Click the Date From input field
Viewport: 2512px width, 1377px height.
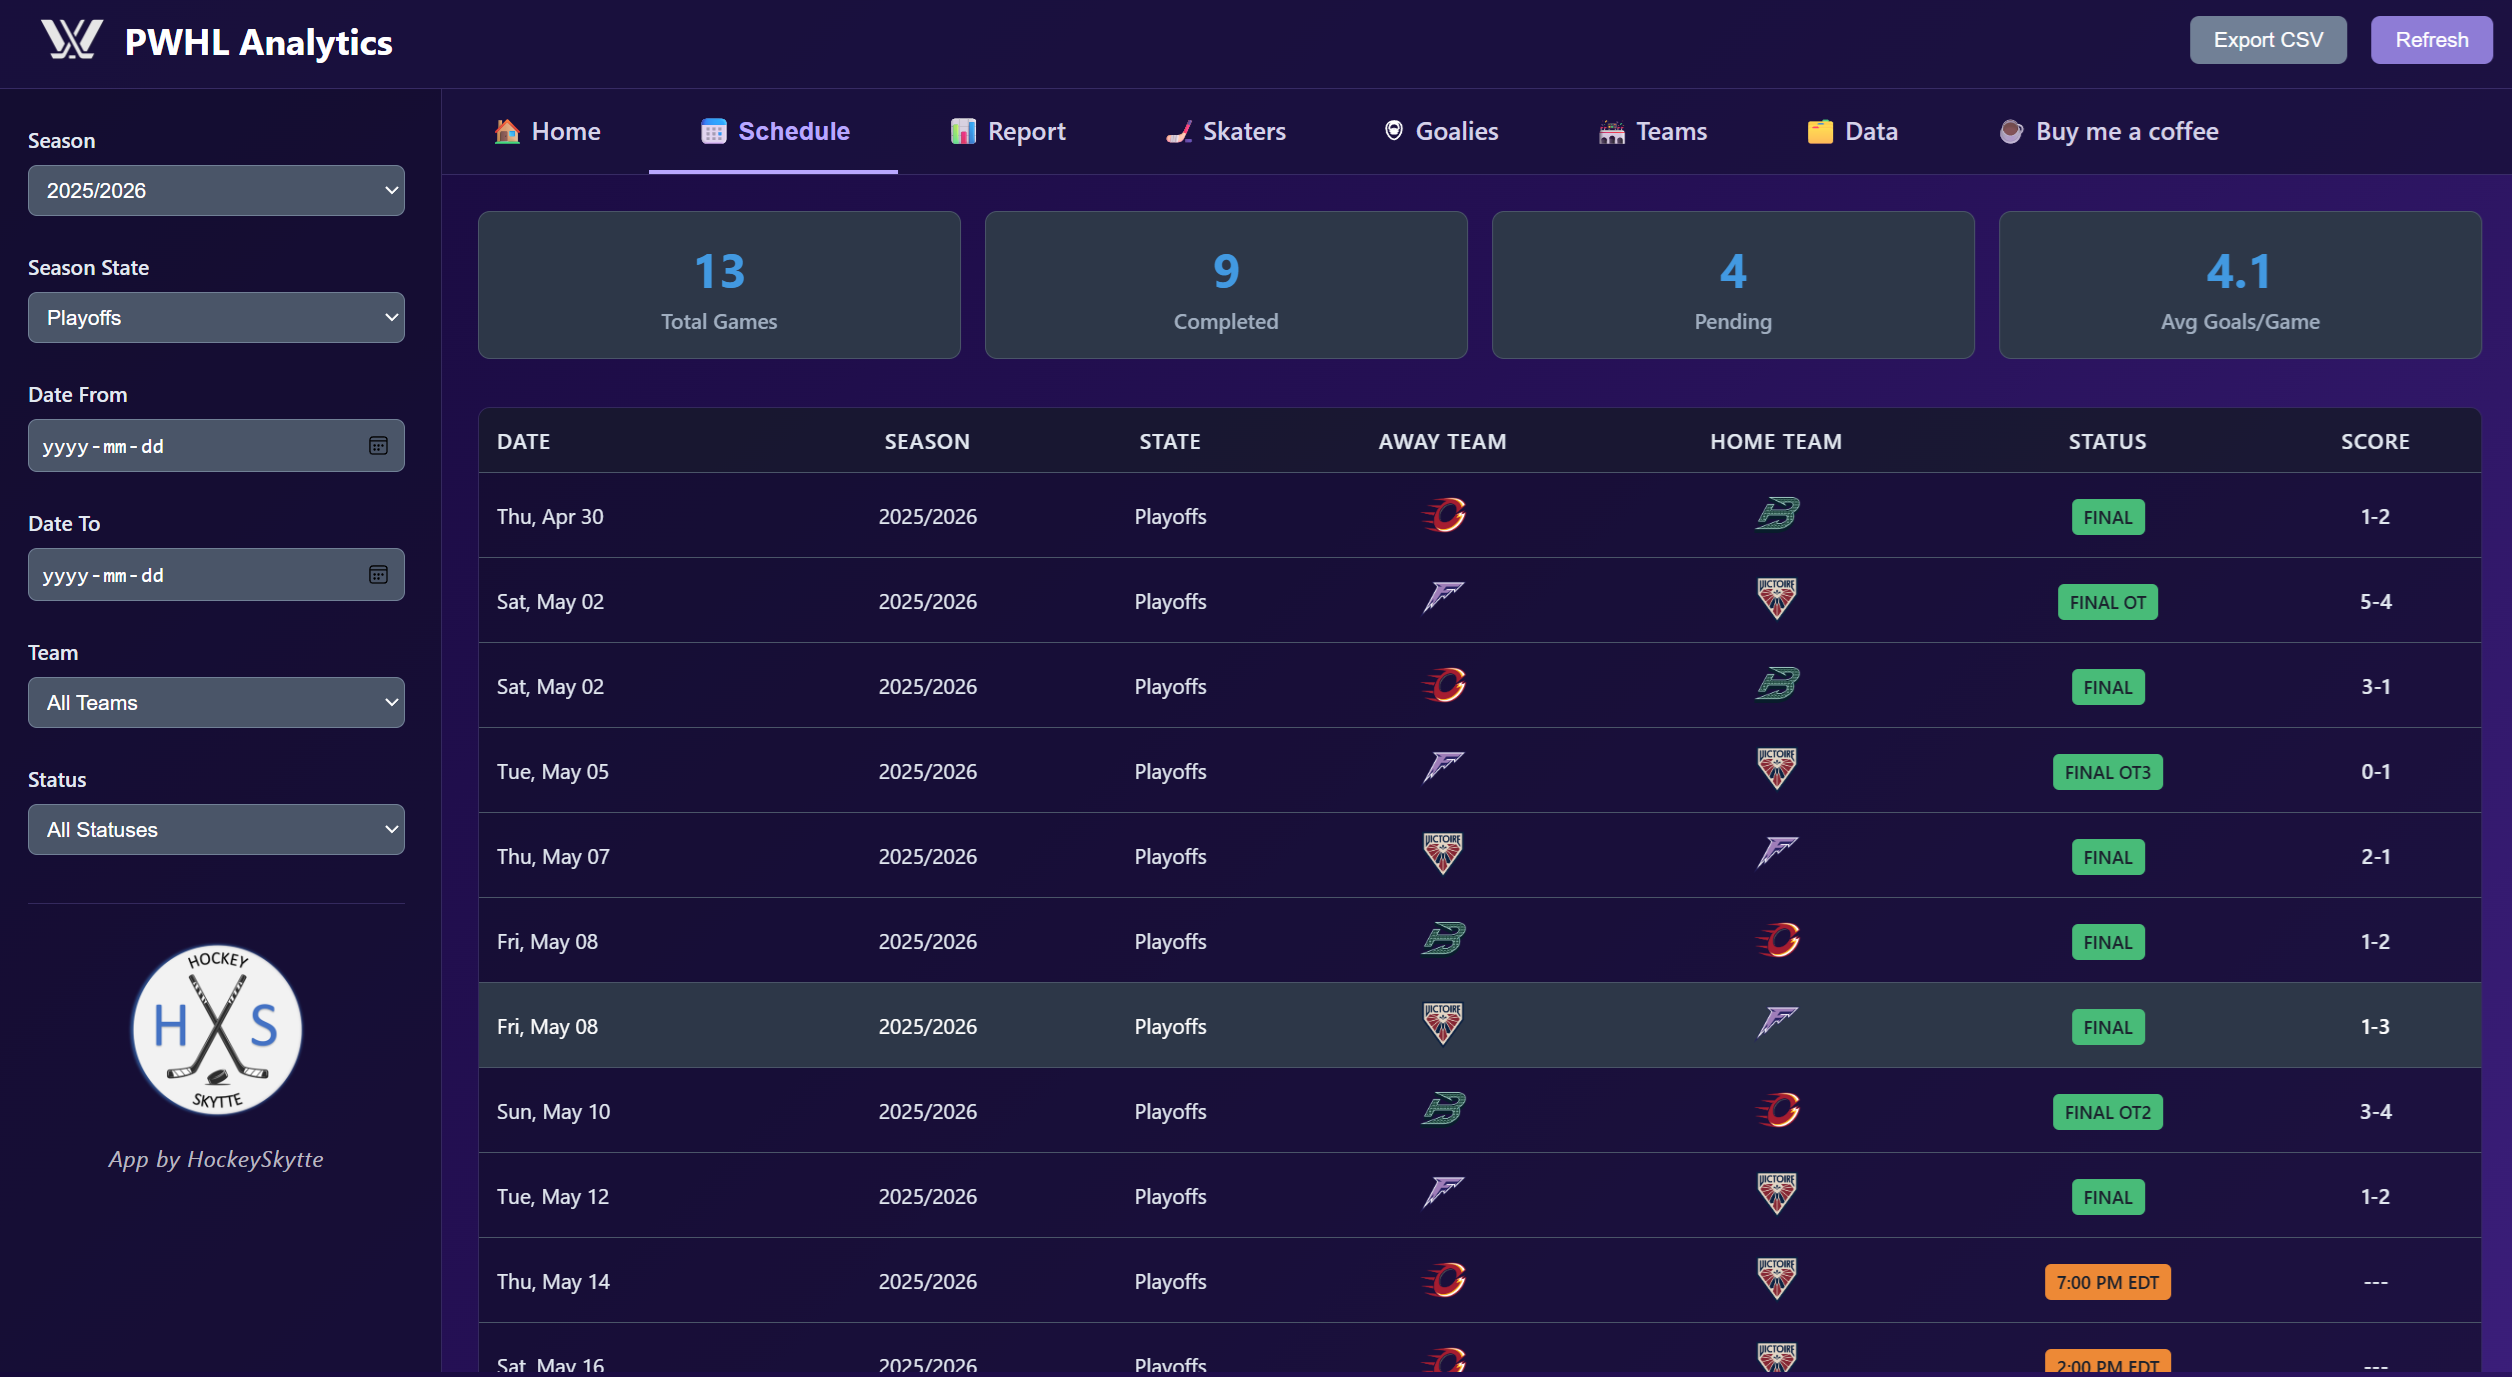[216, 446]
